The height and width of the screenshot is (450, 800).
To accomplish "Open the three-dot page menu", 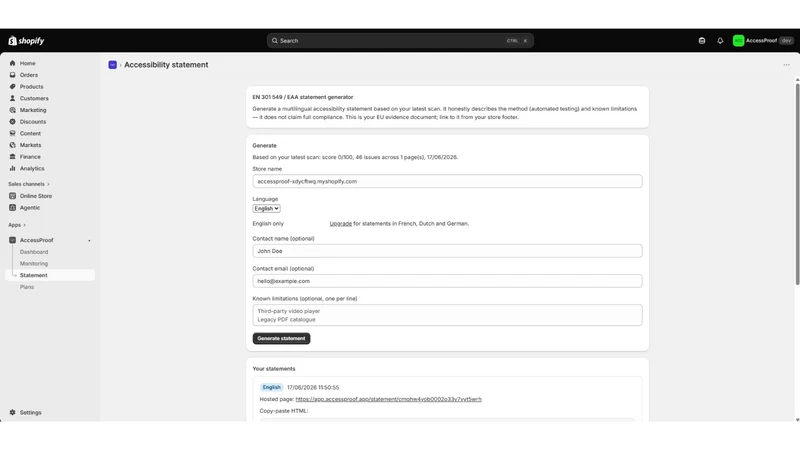I will click(786, 65).
